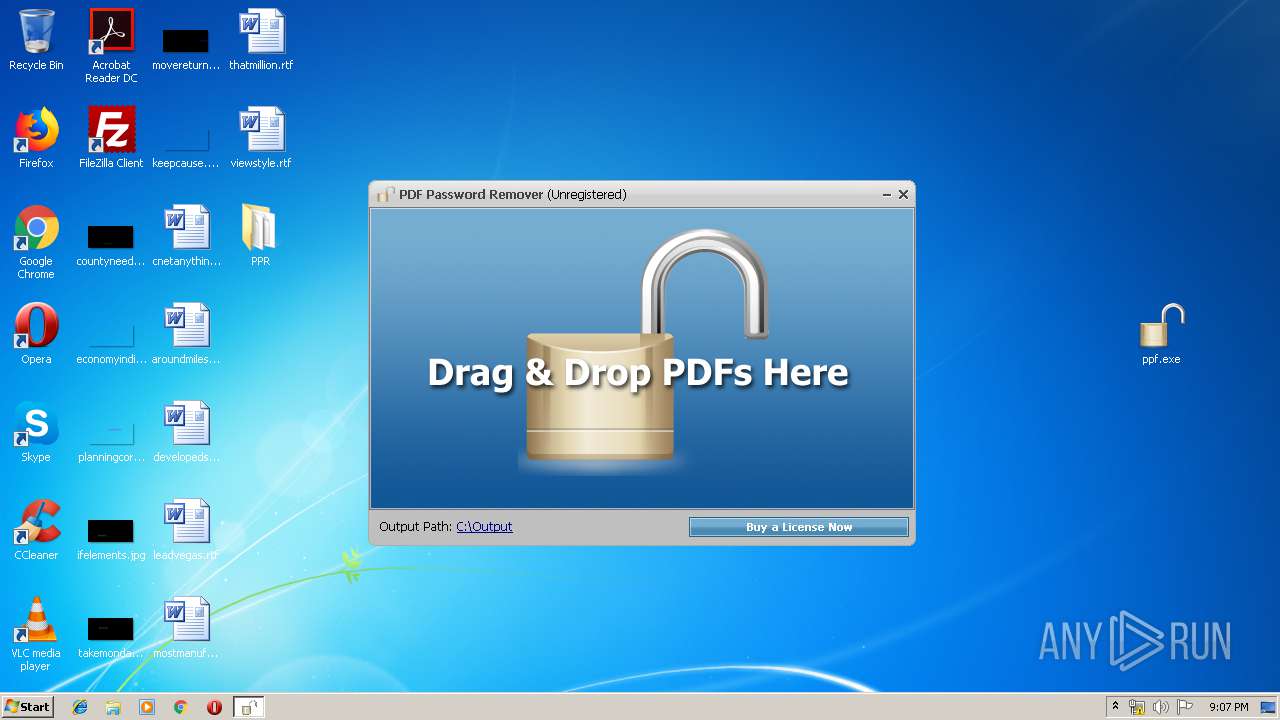Show hidden system tray icons

point(1115,707)
